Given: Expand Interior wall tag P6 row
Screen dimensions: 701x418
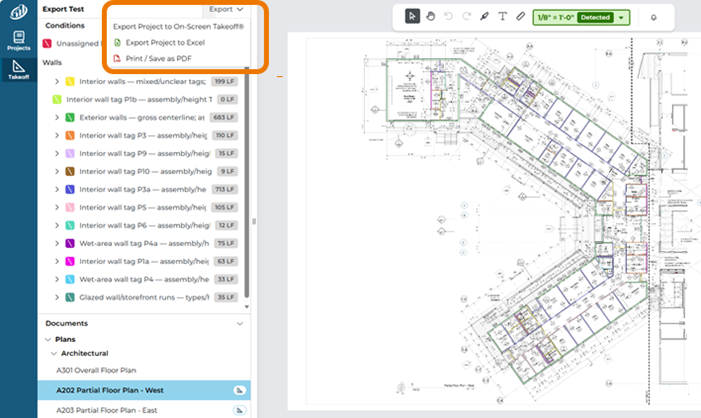Looking at the screenshot, I should 57,225.
